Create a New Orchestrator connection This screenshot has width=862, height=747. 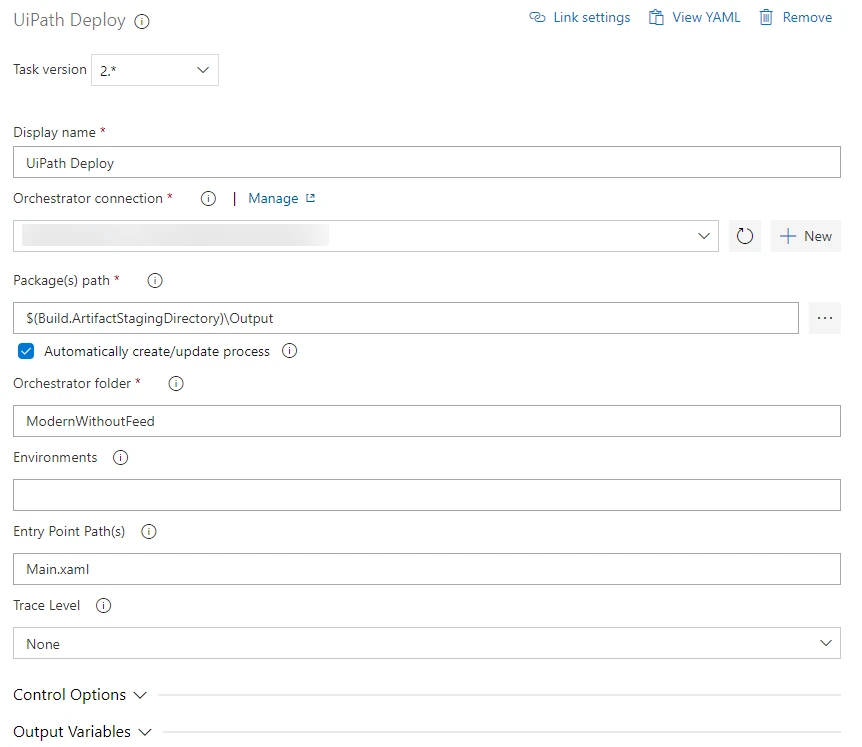pos(805,236)
